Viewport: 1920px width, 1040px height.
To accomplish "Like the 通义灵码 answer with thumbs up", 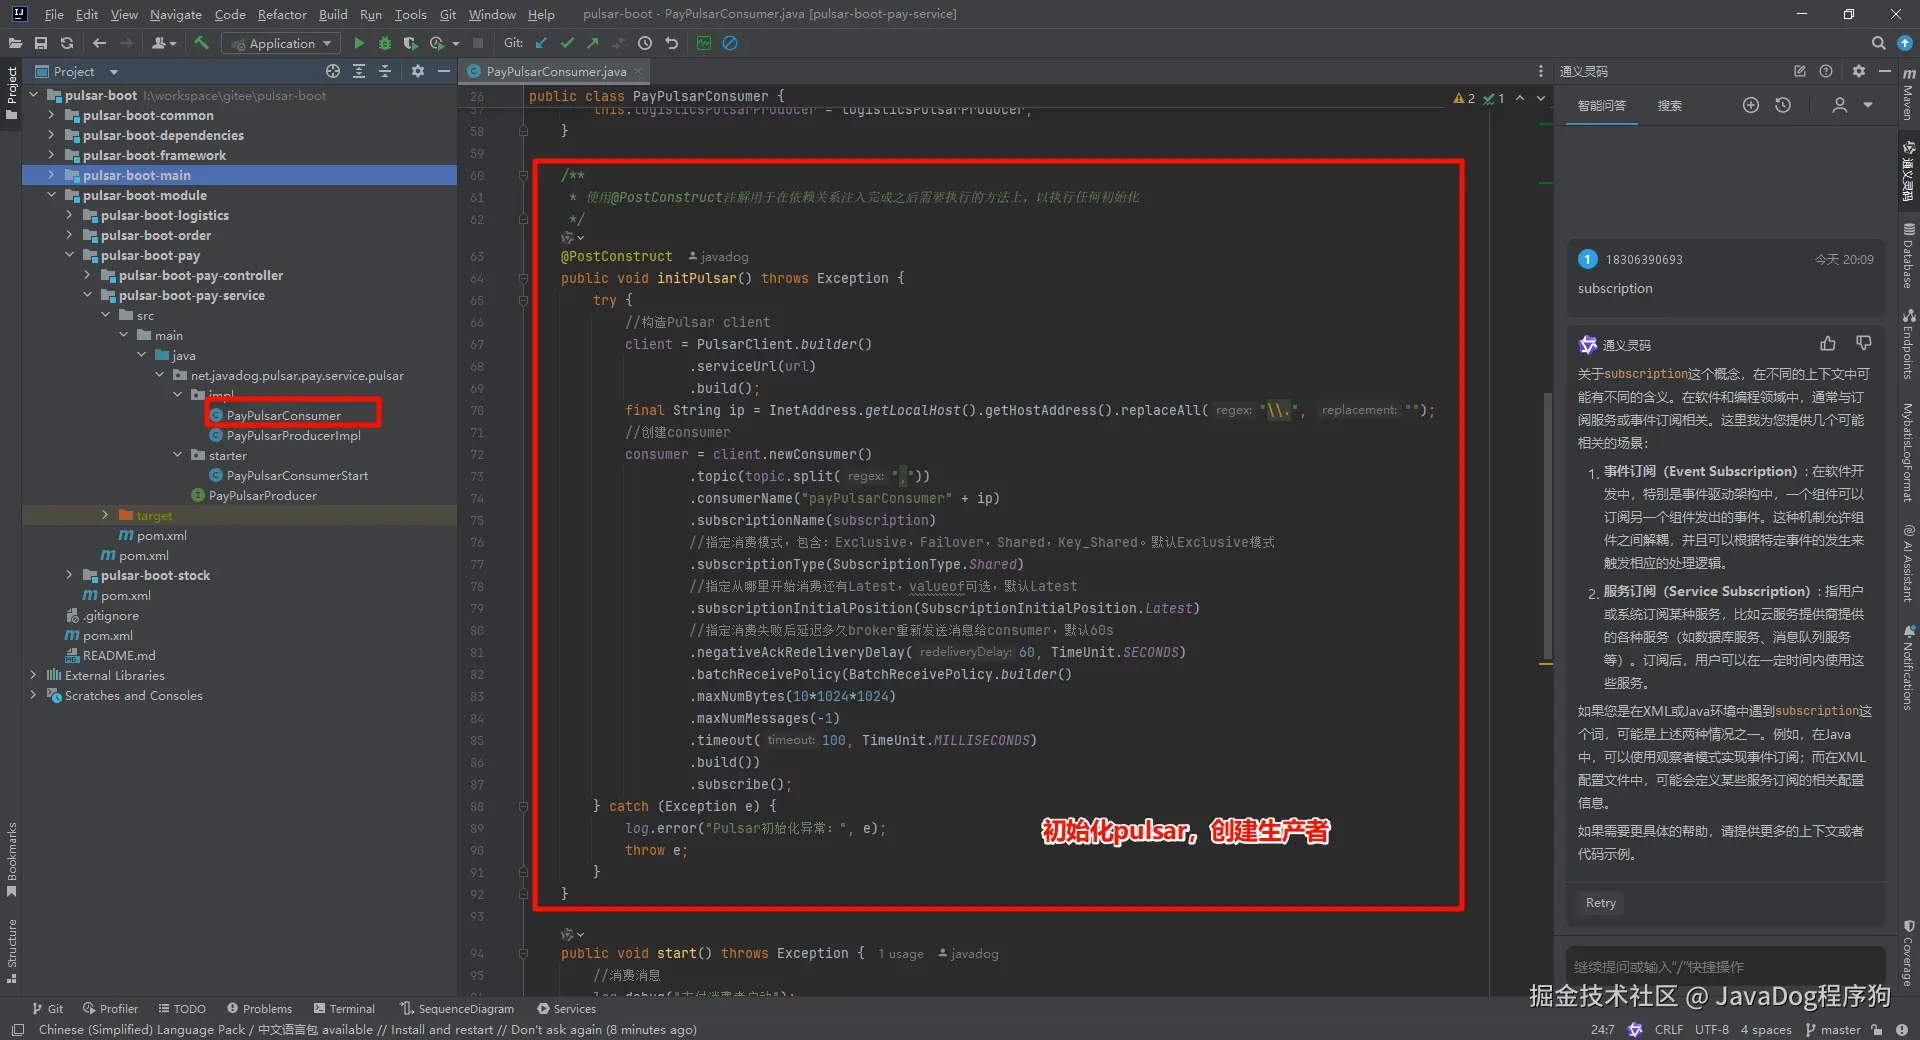I will 1828,344.
